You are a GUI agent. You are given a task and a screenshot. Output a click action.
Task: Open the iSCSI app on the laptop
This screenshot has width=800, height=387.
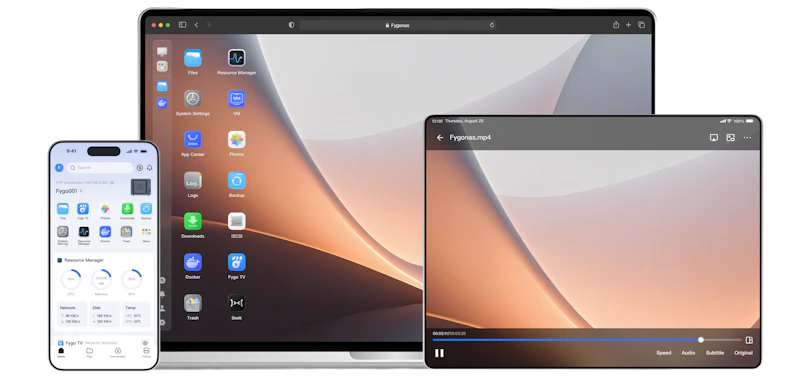pos(236,221)
